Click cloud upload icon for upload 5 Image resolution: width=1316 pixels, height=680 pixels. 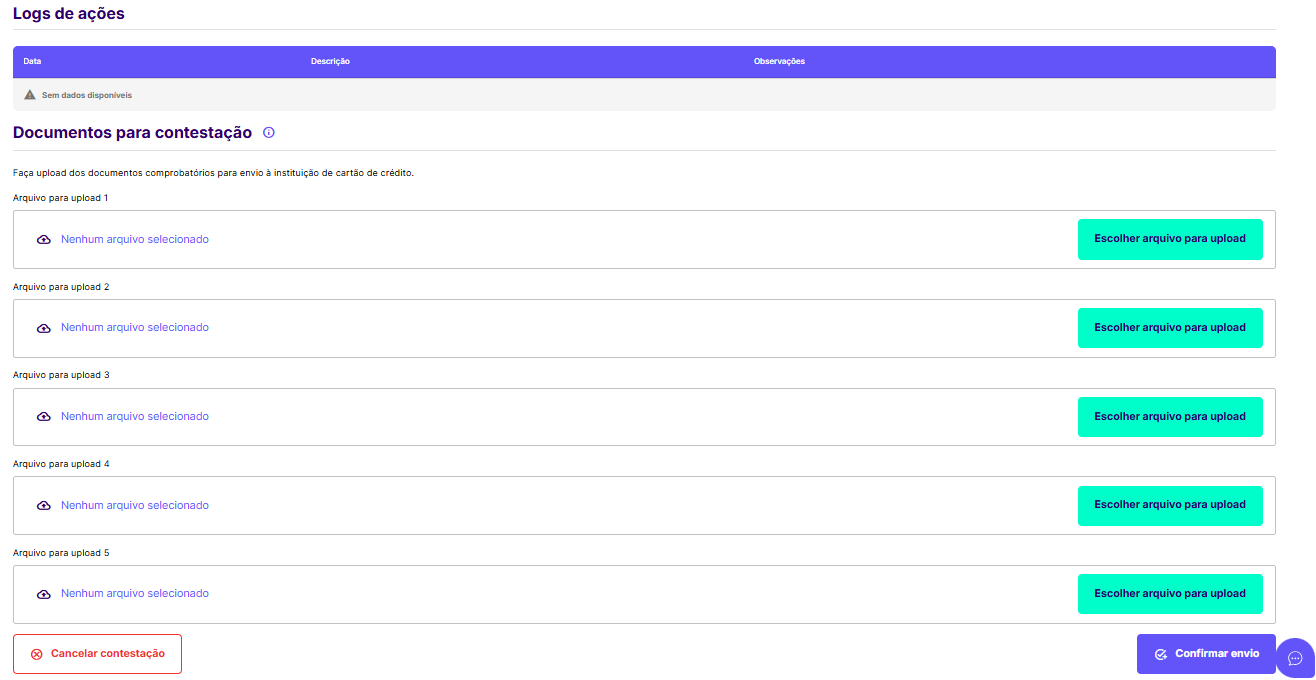click(x=44, y=594)
